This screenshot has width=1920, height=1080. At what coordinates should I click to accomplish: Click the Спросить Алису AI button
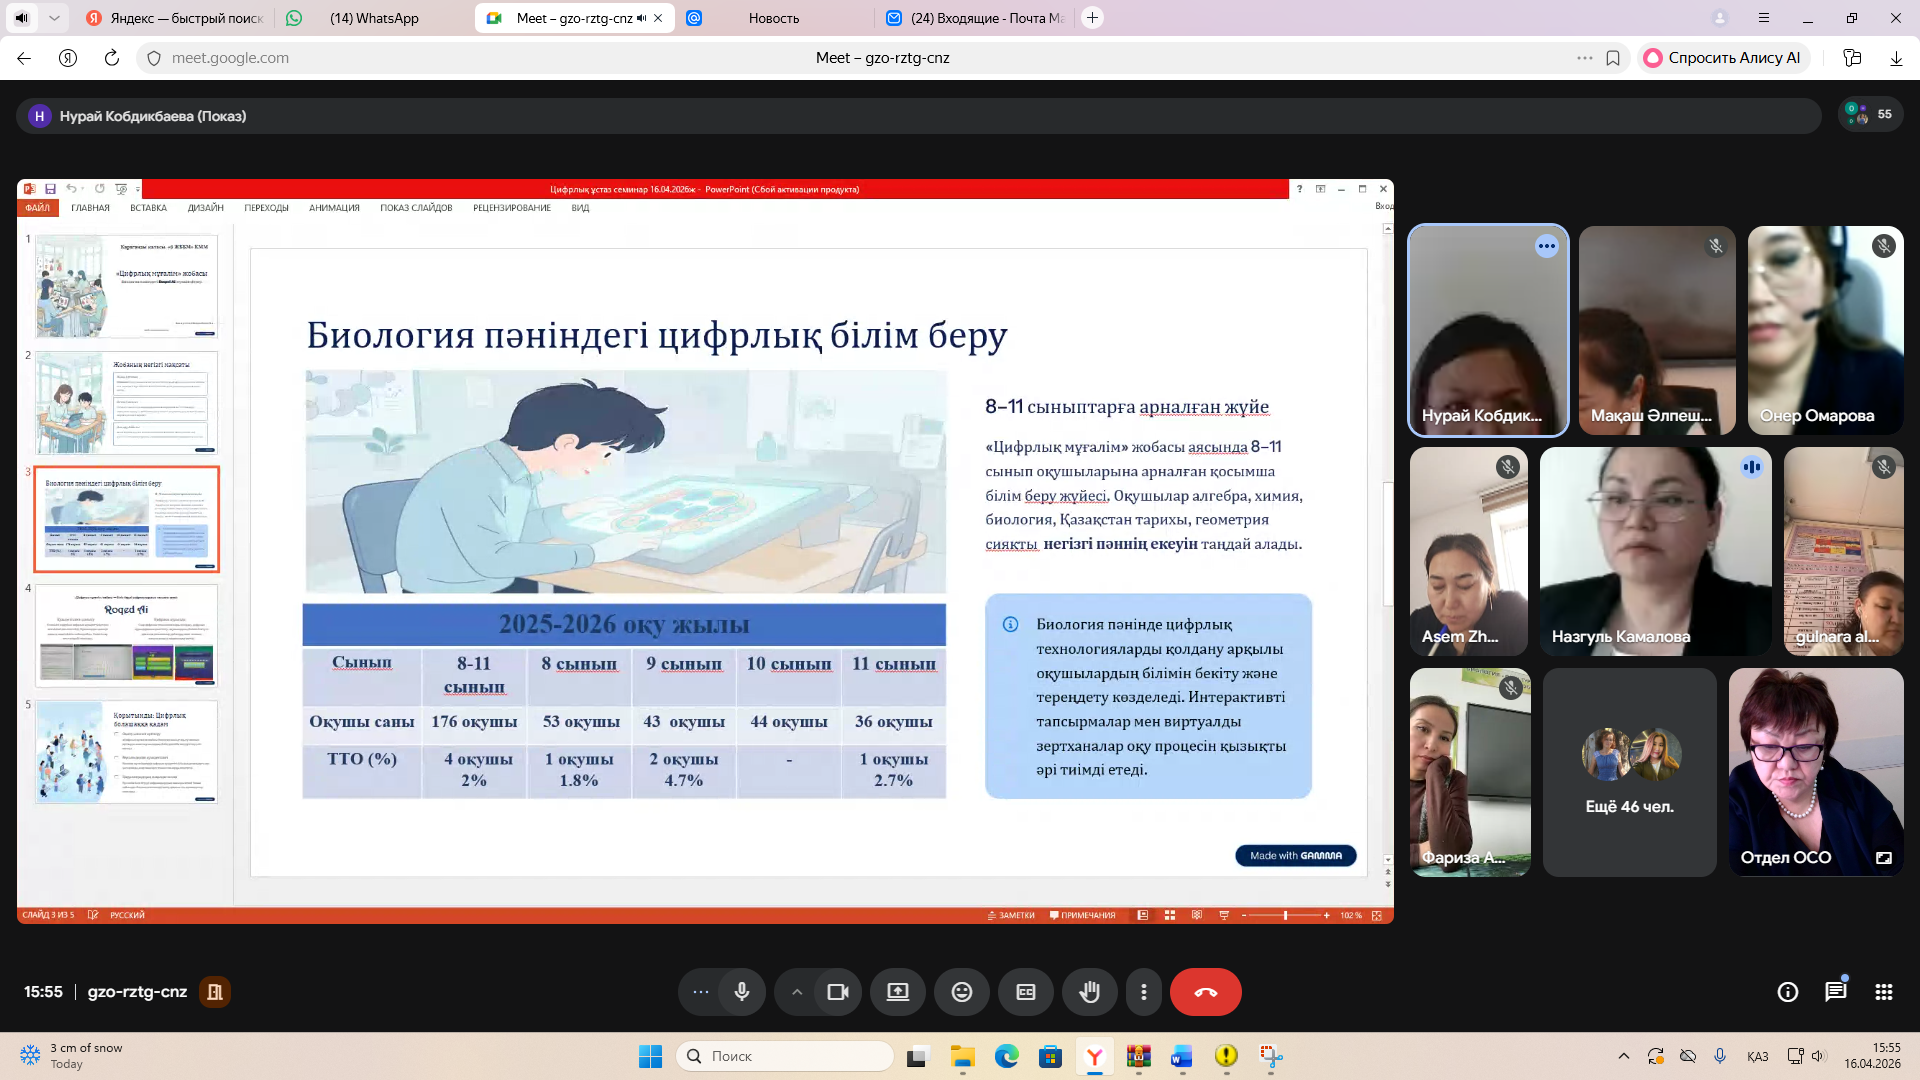click(1723, 58)
